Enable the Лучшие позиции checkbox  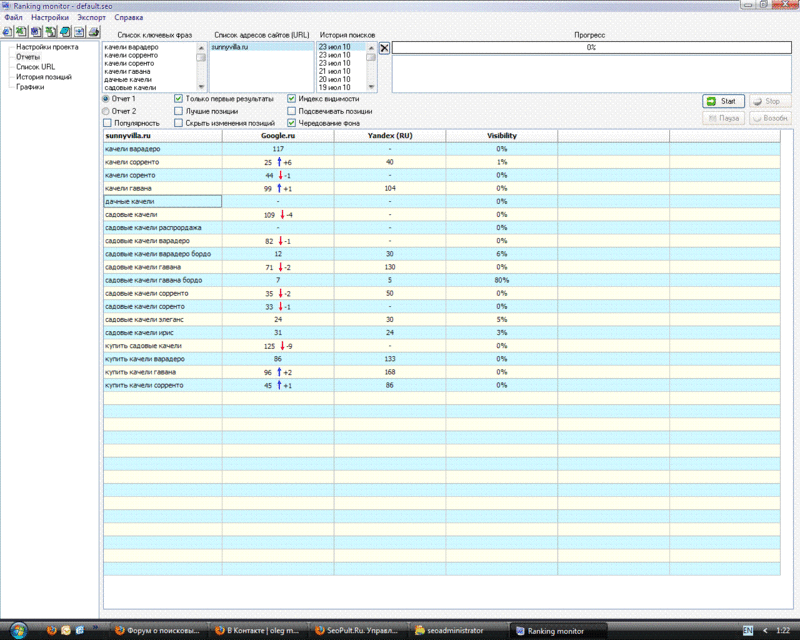(x=178, y=111)
